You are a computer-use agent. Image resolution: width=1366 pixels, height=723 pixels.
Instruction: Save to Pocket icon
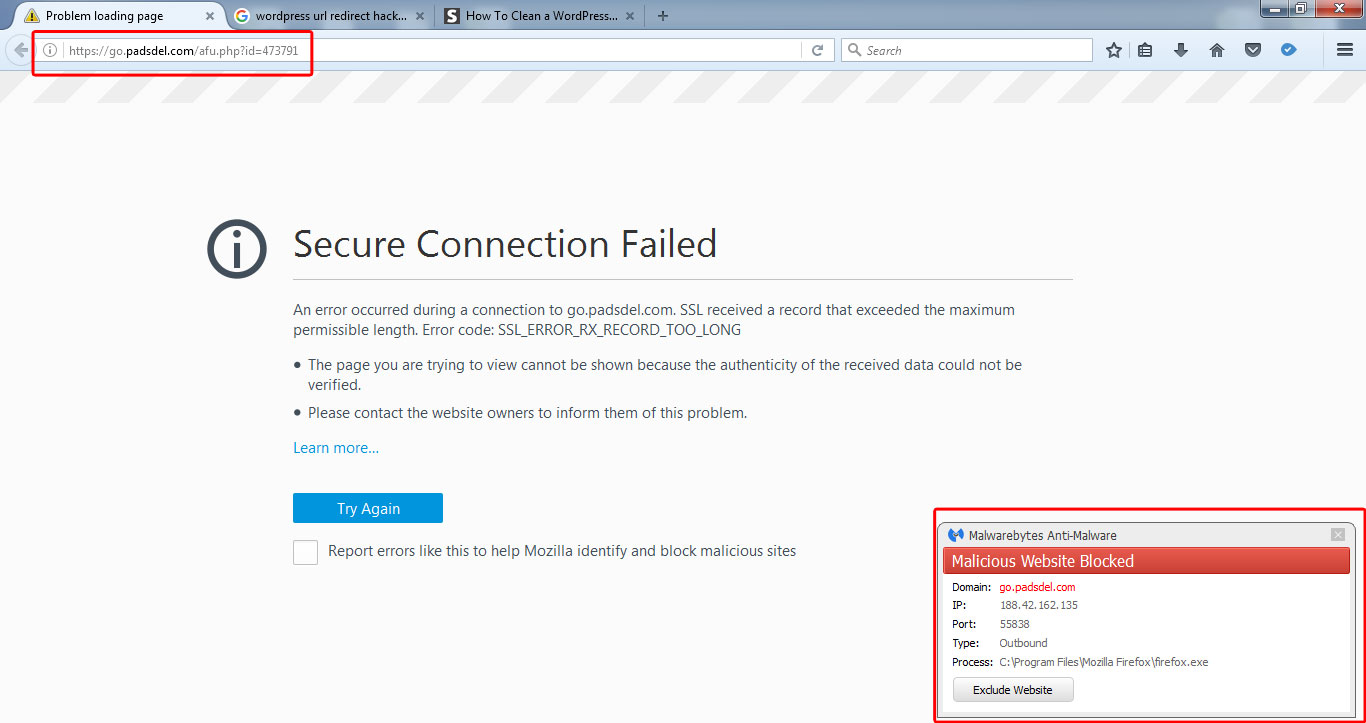tap(1253, 50)
